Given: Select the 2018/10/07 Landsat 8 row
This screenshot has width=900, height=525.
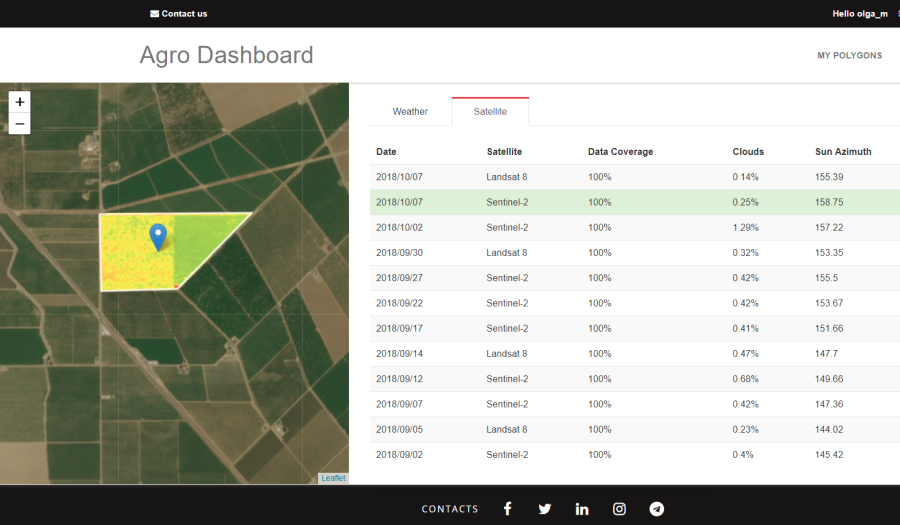Looking at the screenshot, I should [x=635, y=177].
